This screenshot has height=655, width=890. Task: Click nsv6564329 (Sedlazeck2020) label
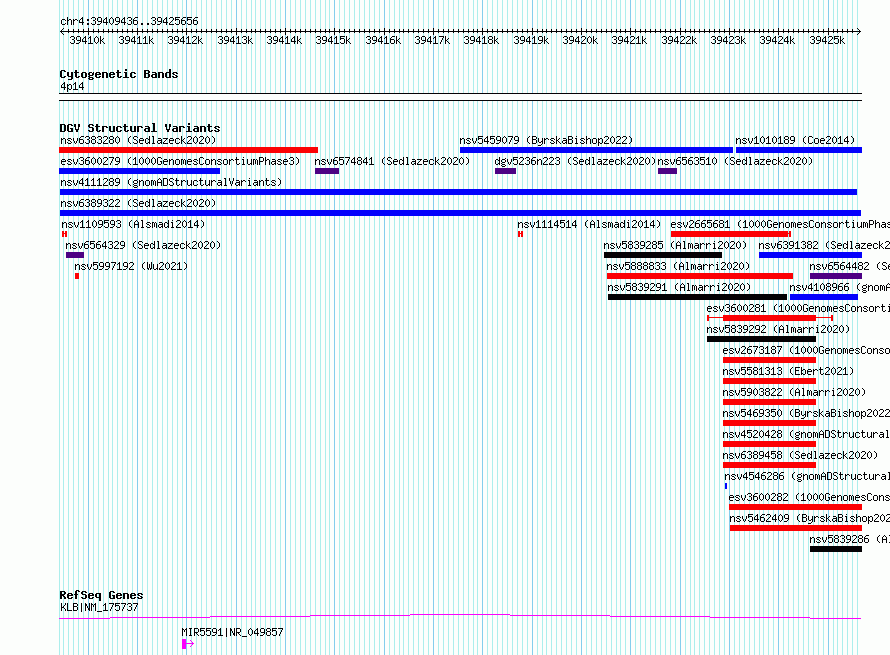pyautogui.click(x=143, y=245)
